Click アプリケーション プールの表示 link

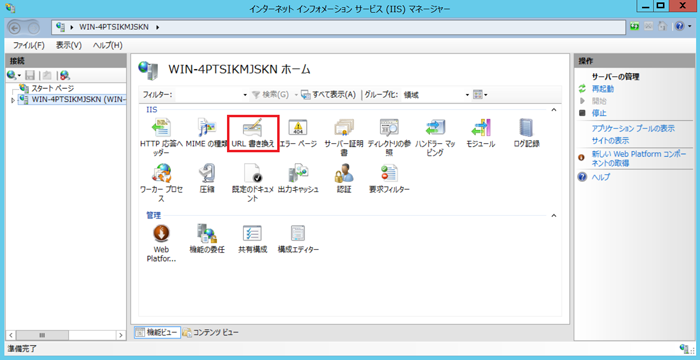click(x=633, y=128)
